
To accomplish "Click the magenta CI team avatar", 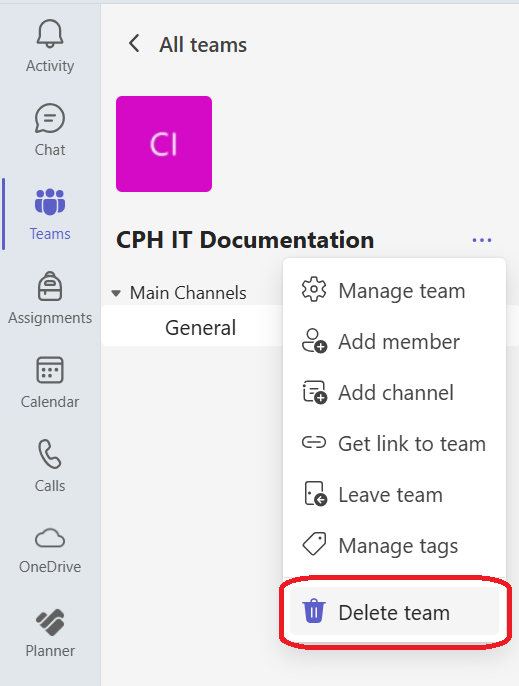I will click(164, 144).
